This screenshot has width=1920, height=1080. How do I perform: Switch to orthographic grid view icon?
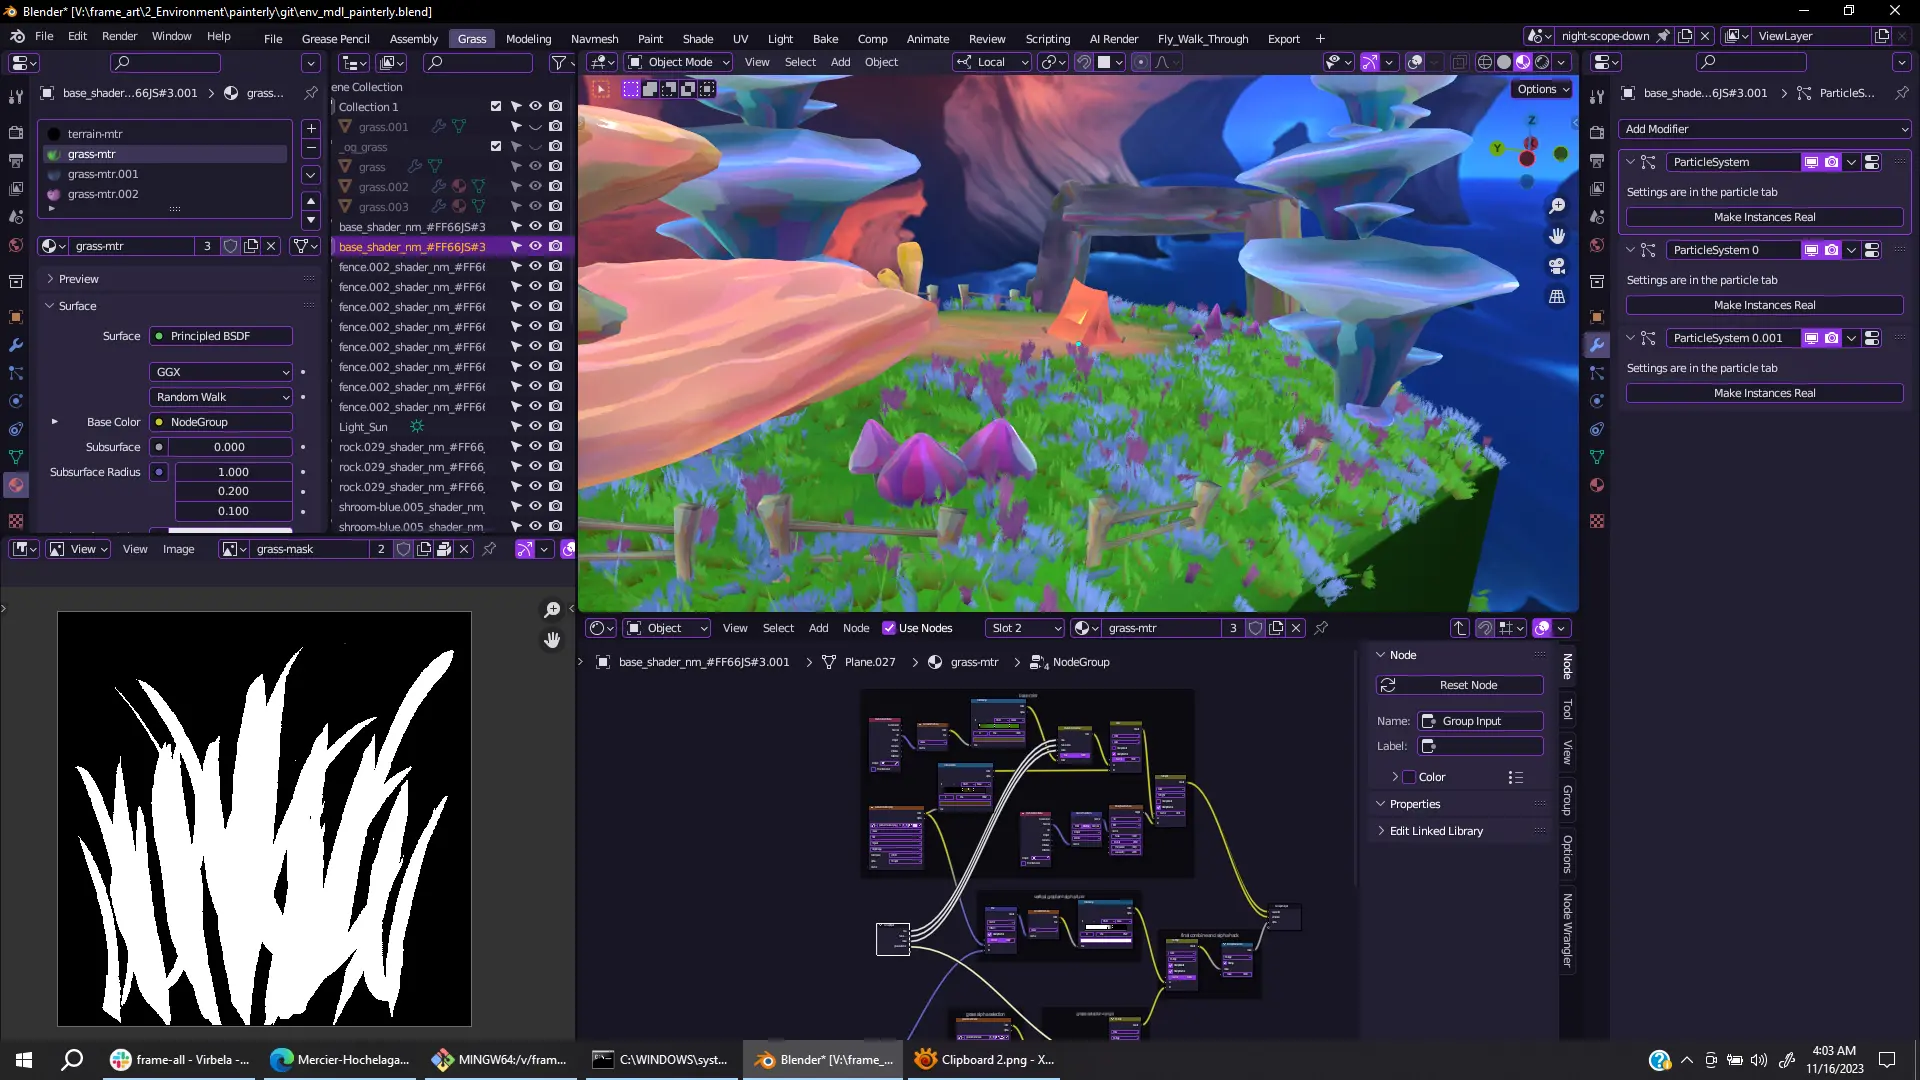click(1557, 297)
